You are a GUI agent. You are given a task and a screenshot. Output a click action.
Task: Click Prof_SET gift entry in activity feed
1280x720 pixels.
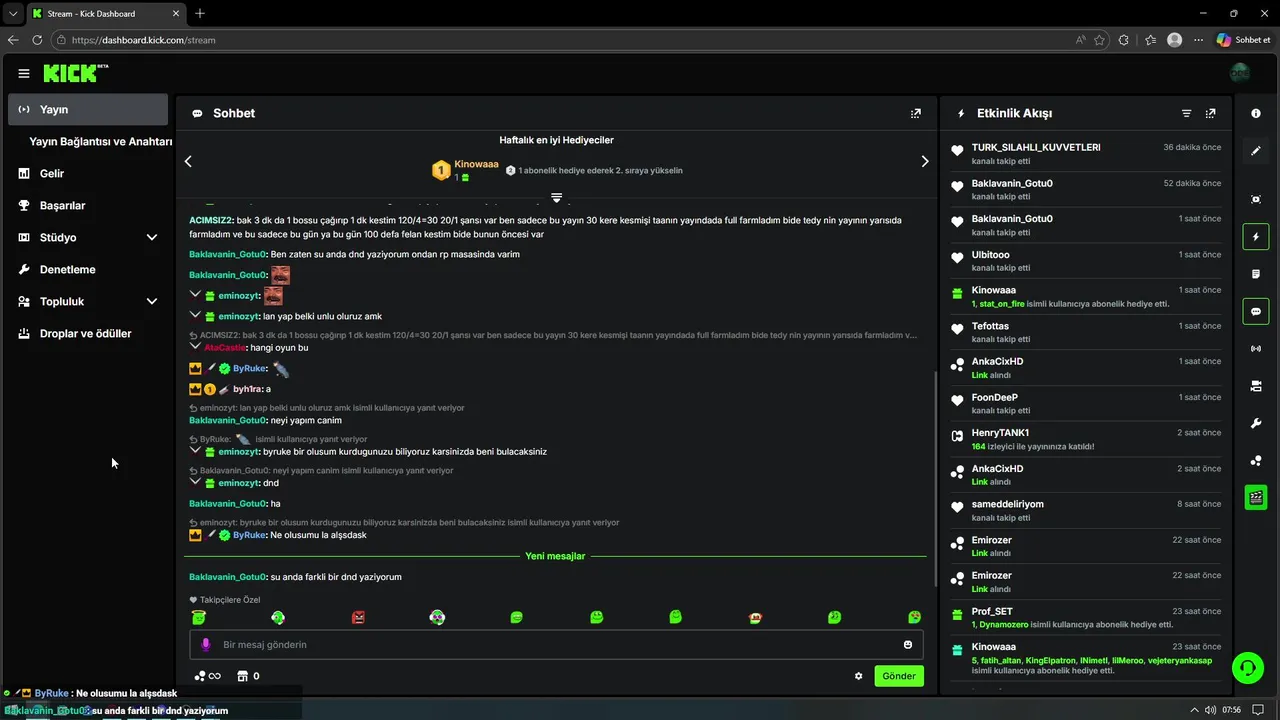click(1086, 617)
